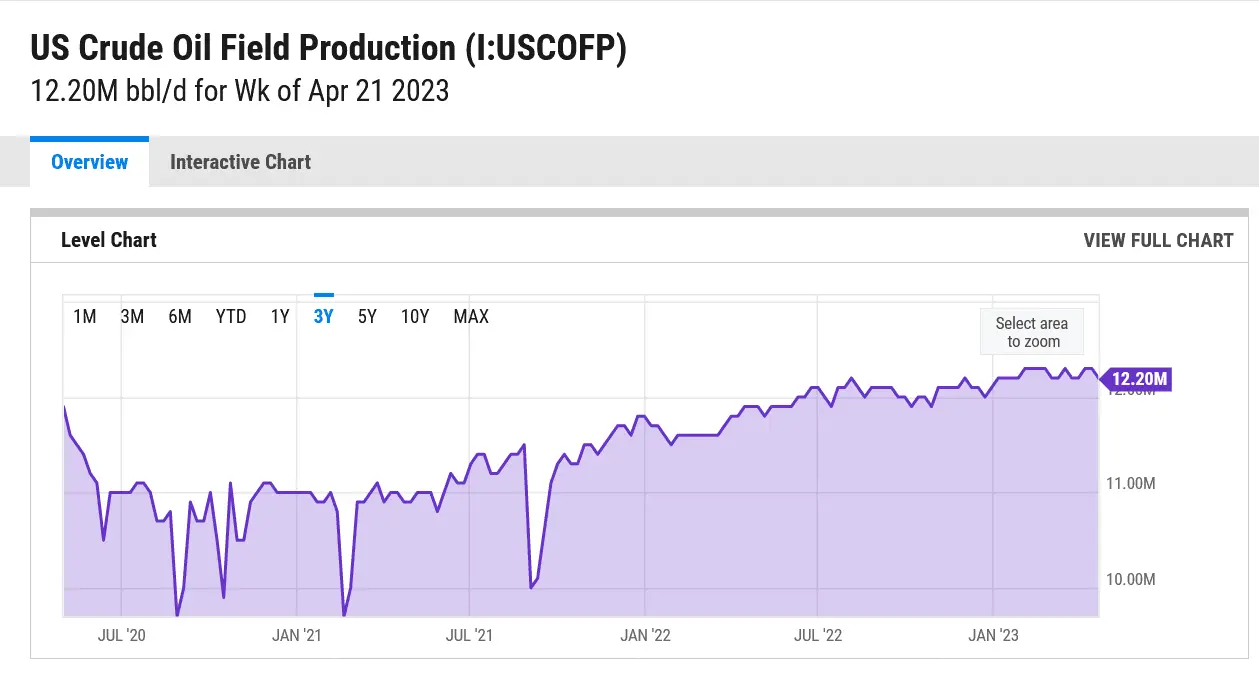The image size is (1259, 684).
Task: Select the 5Y time range
Action: click(367, 317)
